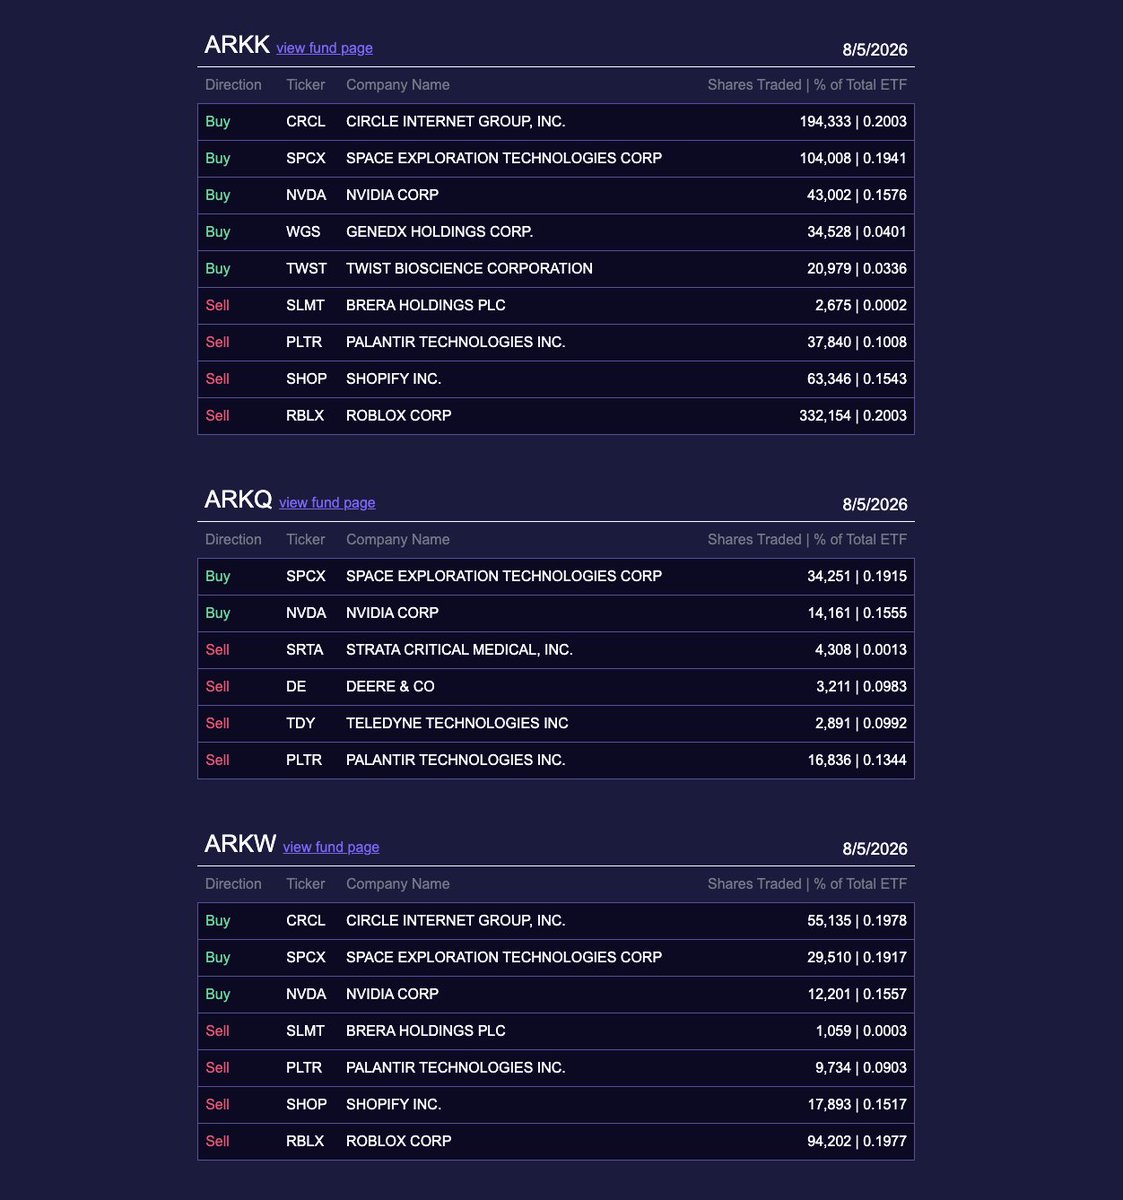Screen dimensions: 1123x1200
Task: Open the ARKK view fund page link
Action: pos(324,48)
